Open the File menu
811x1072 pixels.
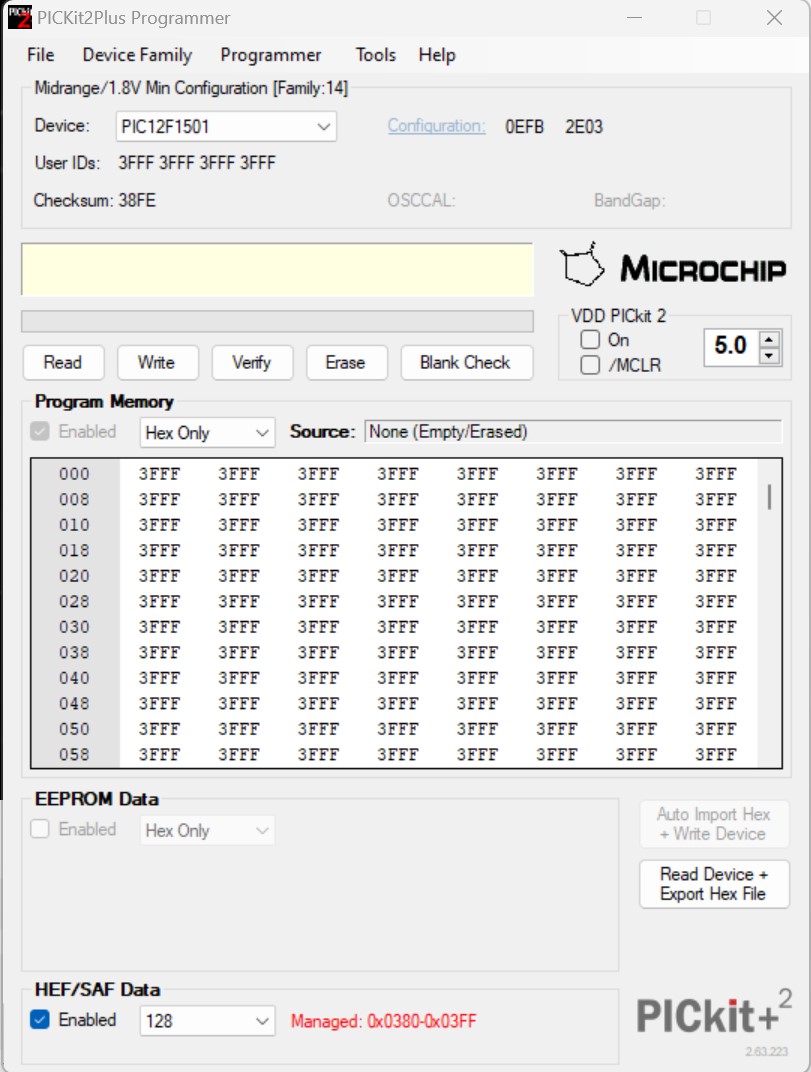pos(40,55)
